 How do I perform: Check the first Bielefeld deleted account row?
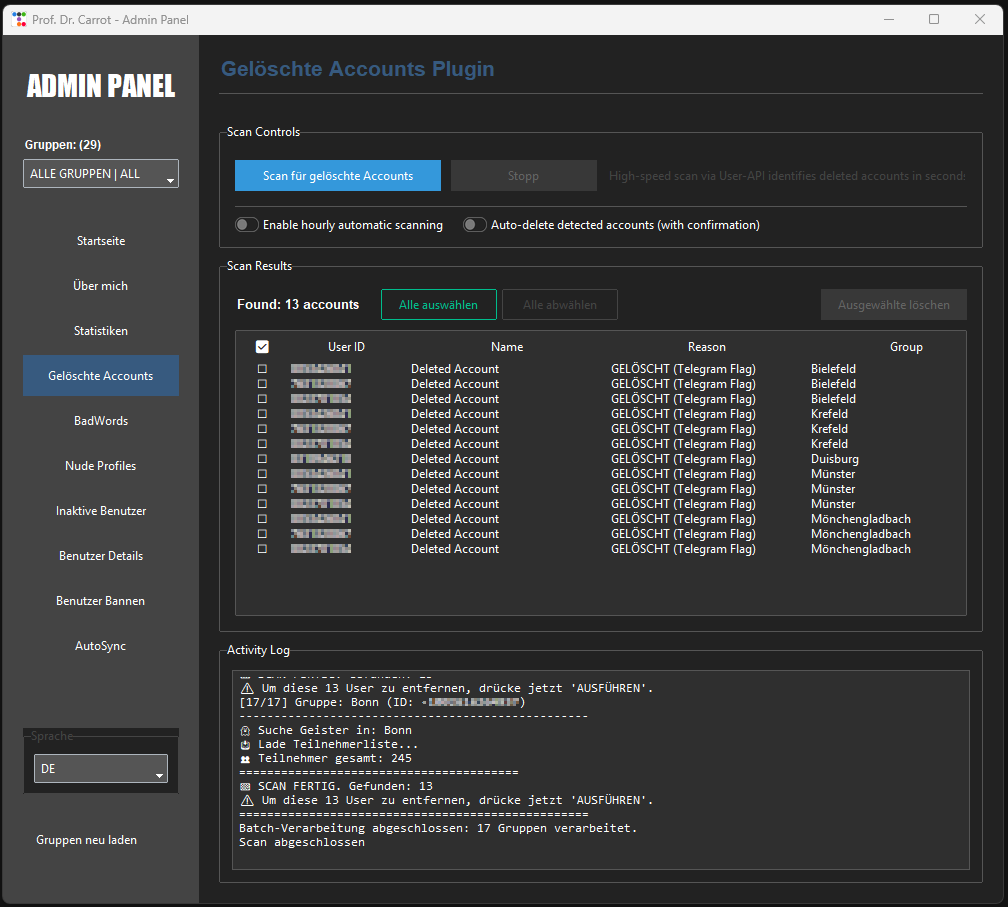262,369
